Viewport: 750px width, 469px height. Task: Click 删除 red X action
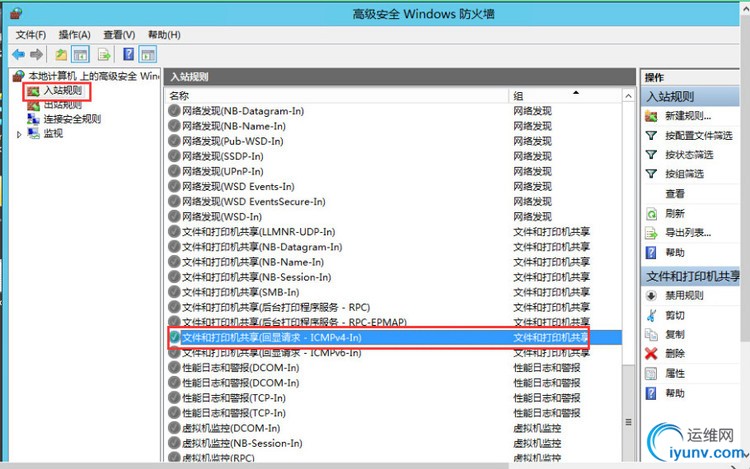pyautogui.click(x=674, y=353)
